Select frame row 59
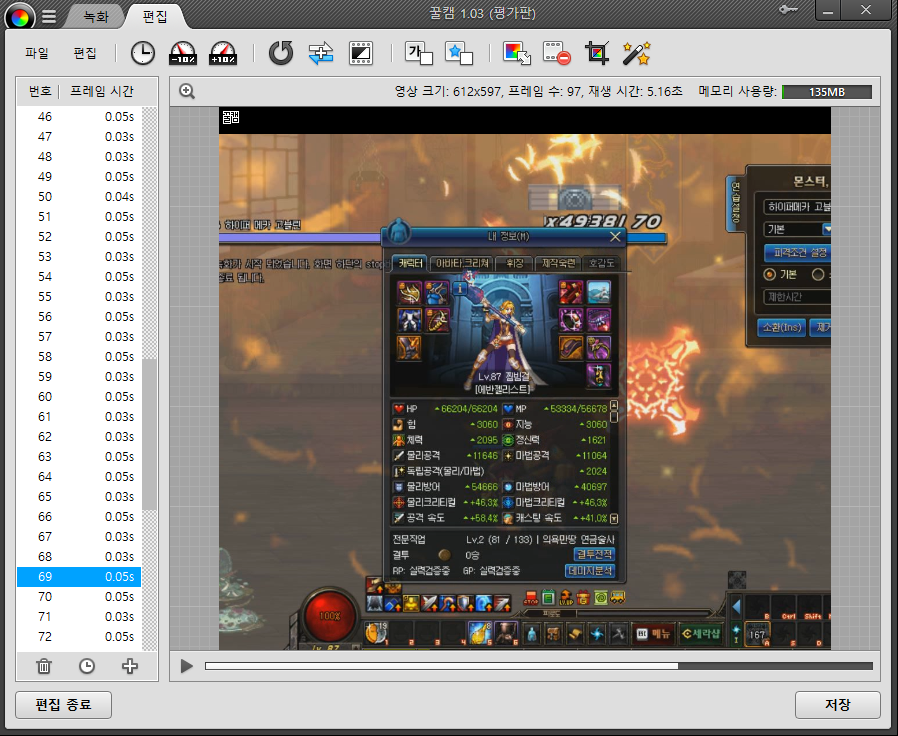The image size is (898, 736). pyautogui.click(x=79, y=377)
